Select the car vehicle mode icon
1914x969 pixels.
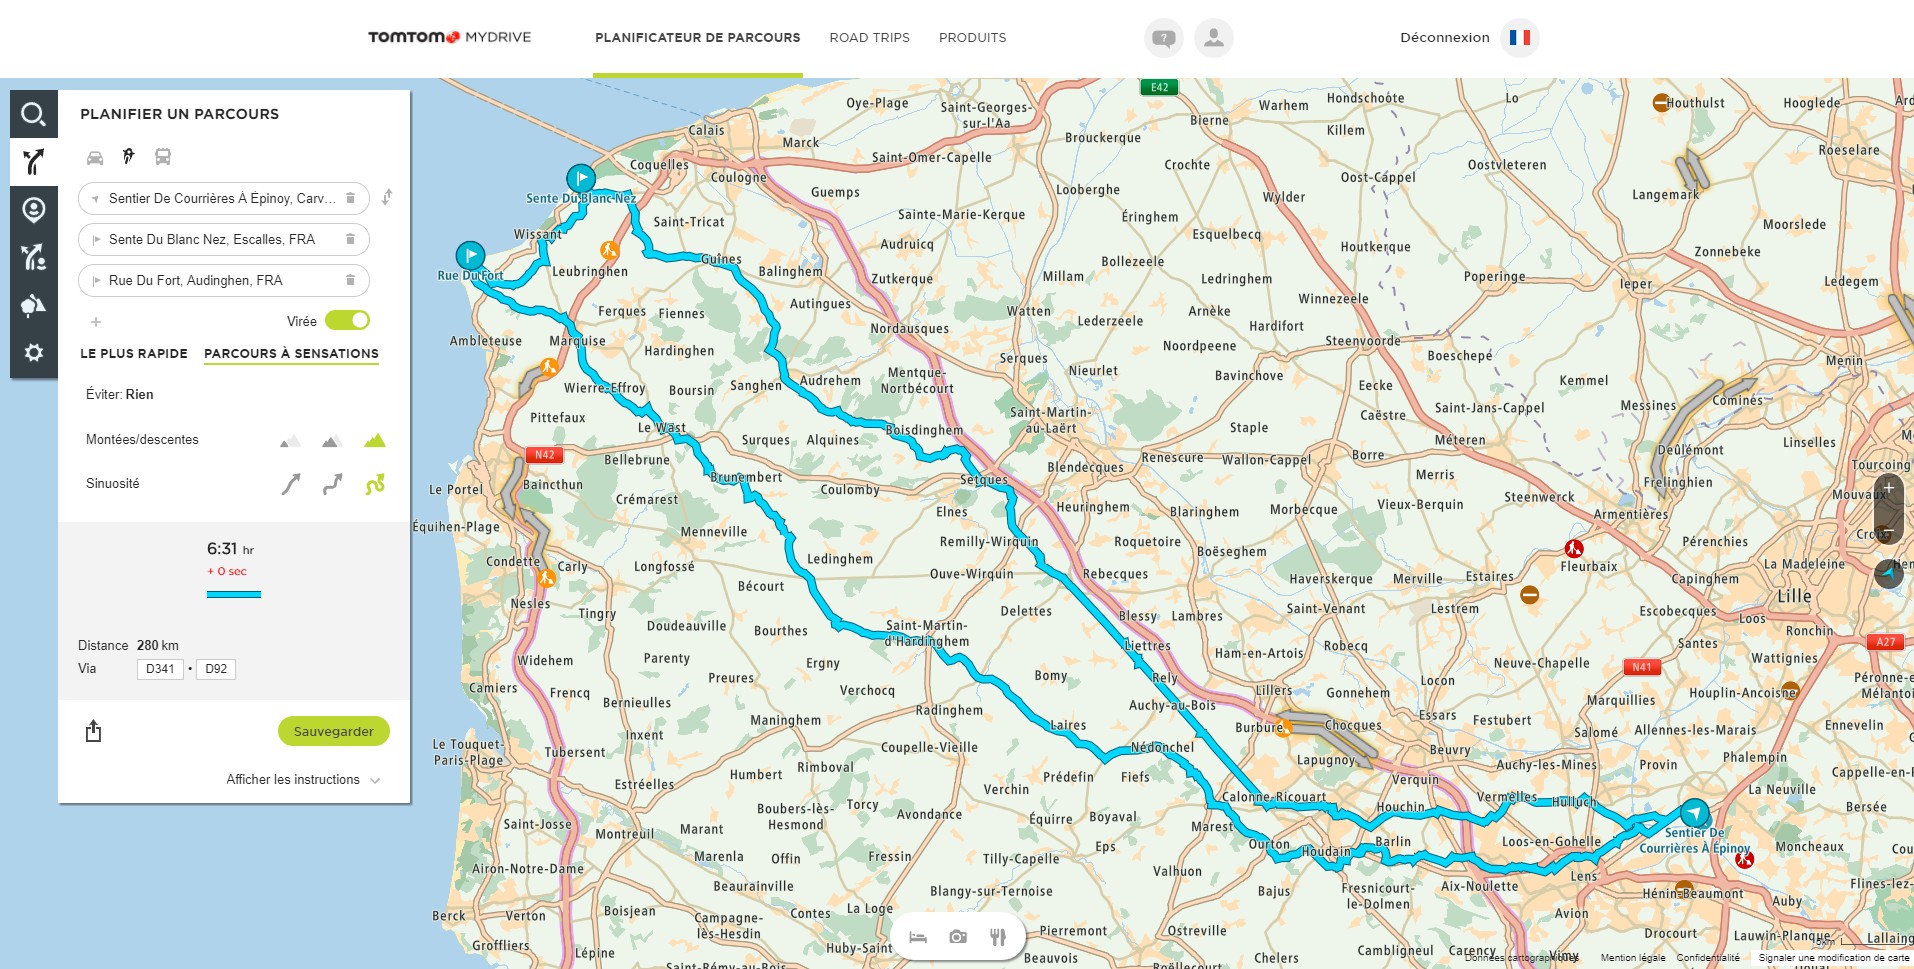(x=95, y=157)
